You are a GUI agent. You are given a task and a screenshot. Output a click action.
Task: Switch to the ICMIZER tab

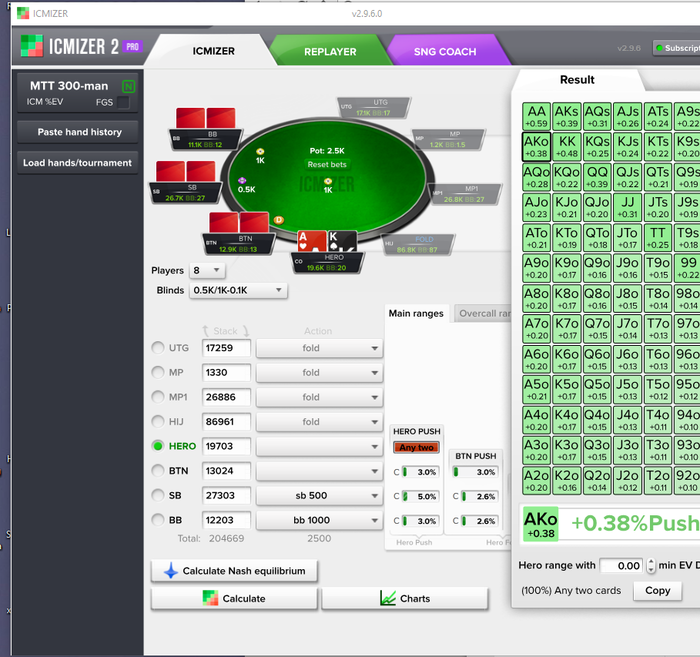point(213,51)
